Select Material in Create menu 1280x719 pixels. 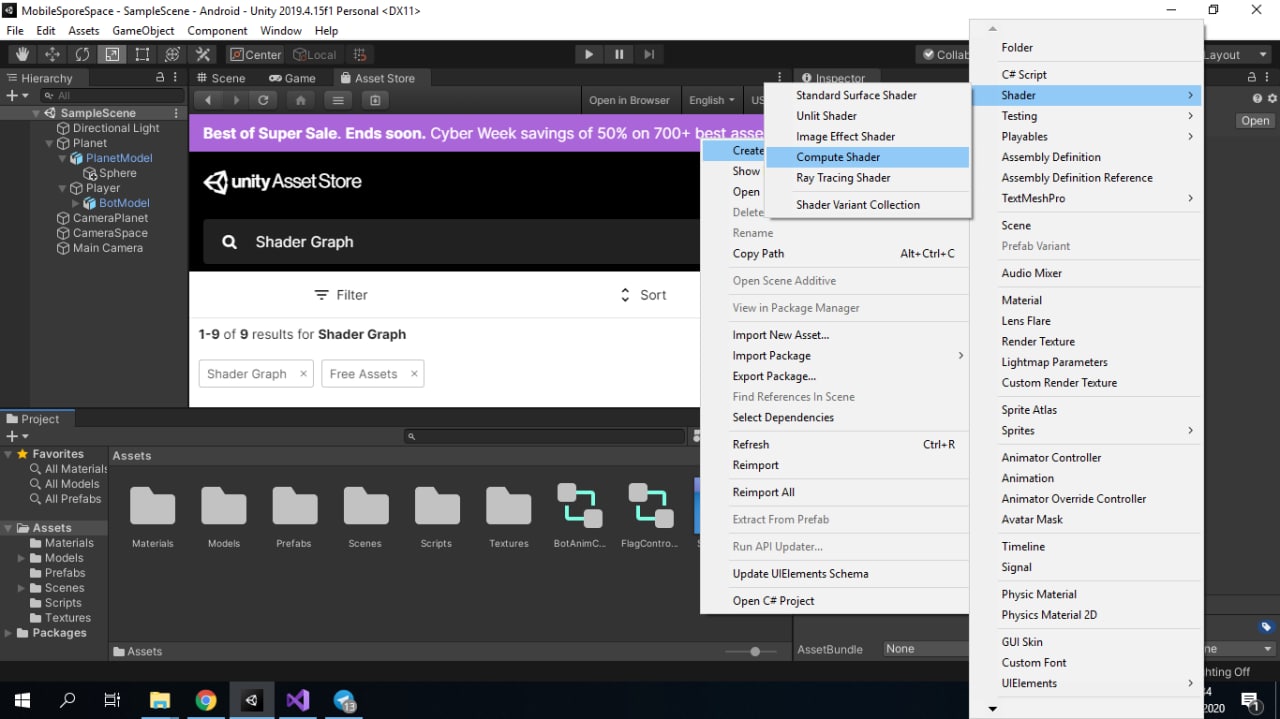1085,300
